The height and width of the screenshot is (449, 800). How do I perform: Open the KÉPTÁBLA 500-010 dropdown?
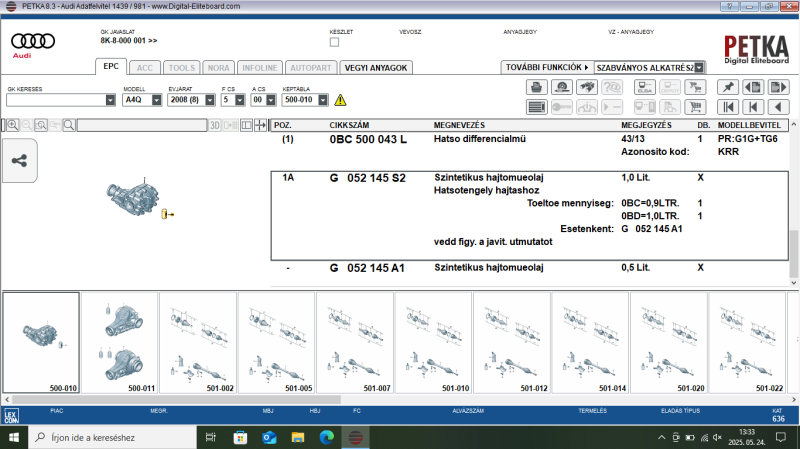323,100
